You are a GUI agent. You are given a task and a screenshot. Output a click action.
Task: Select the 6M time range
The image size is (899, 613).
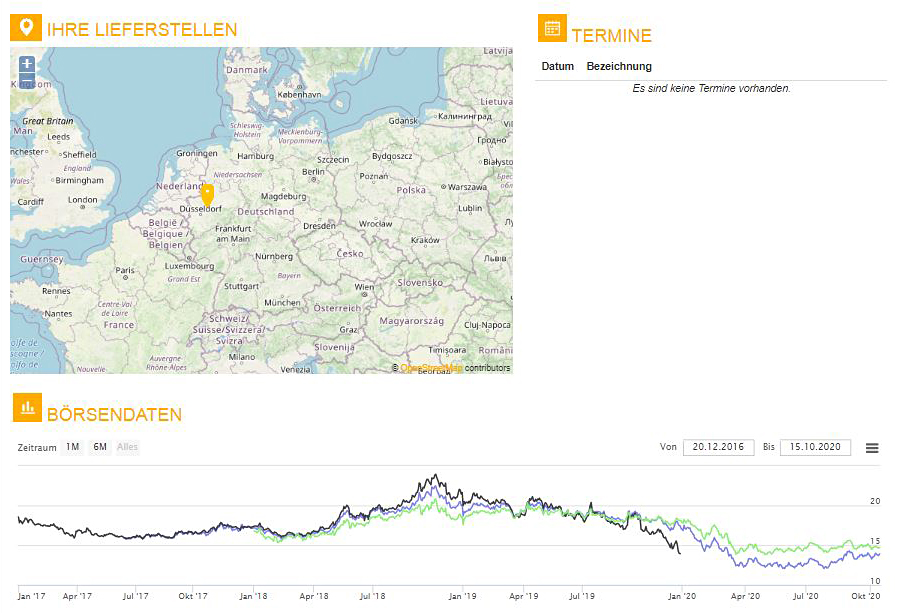click(x=100, y=447)
